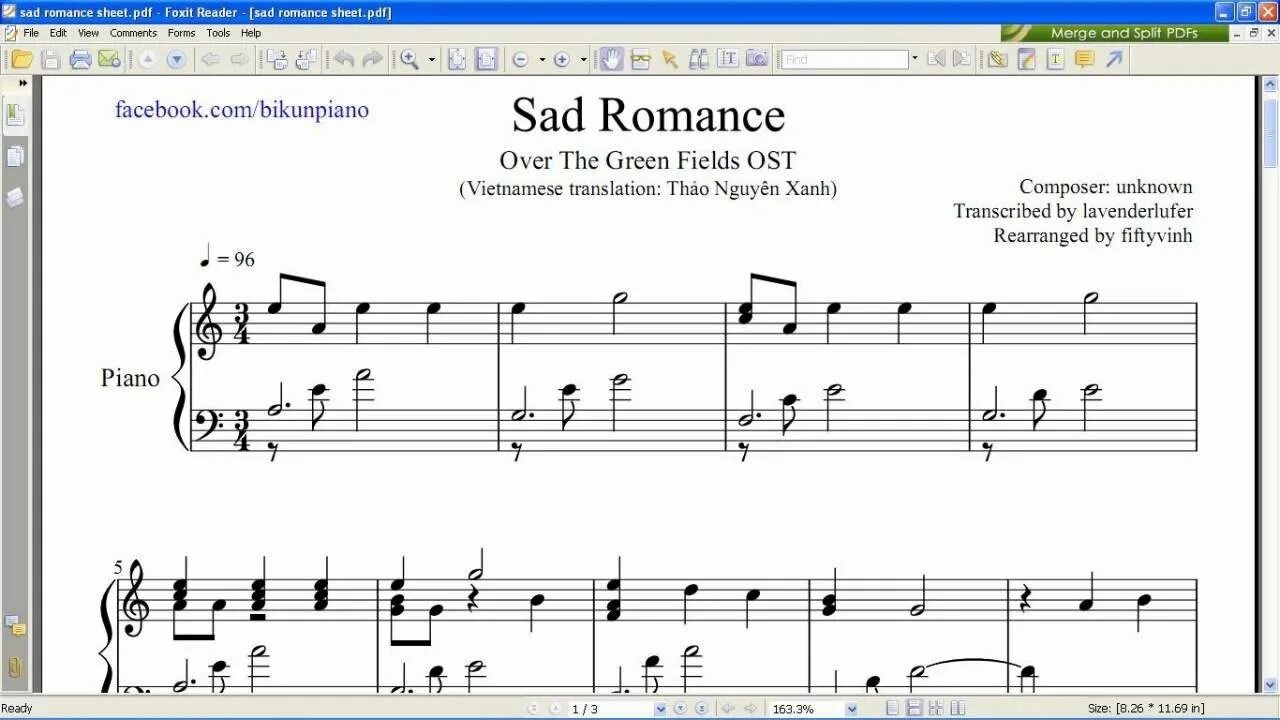Screen dimensions: 1280x720
Task: Open the Bookmarks panel in sidebar
Action: click(x=15, y=113)
